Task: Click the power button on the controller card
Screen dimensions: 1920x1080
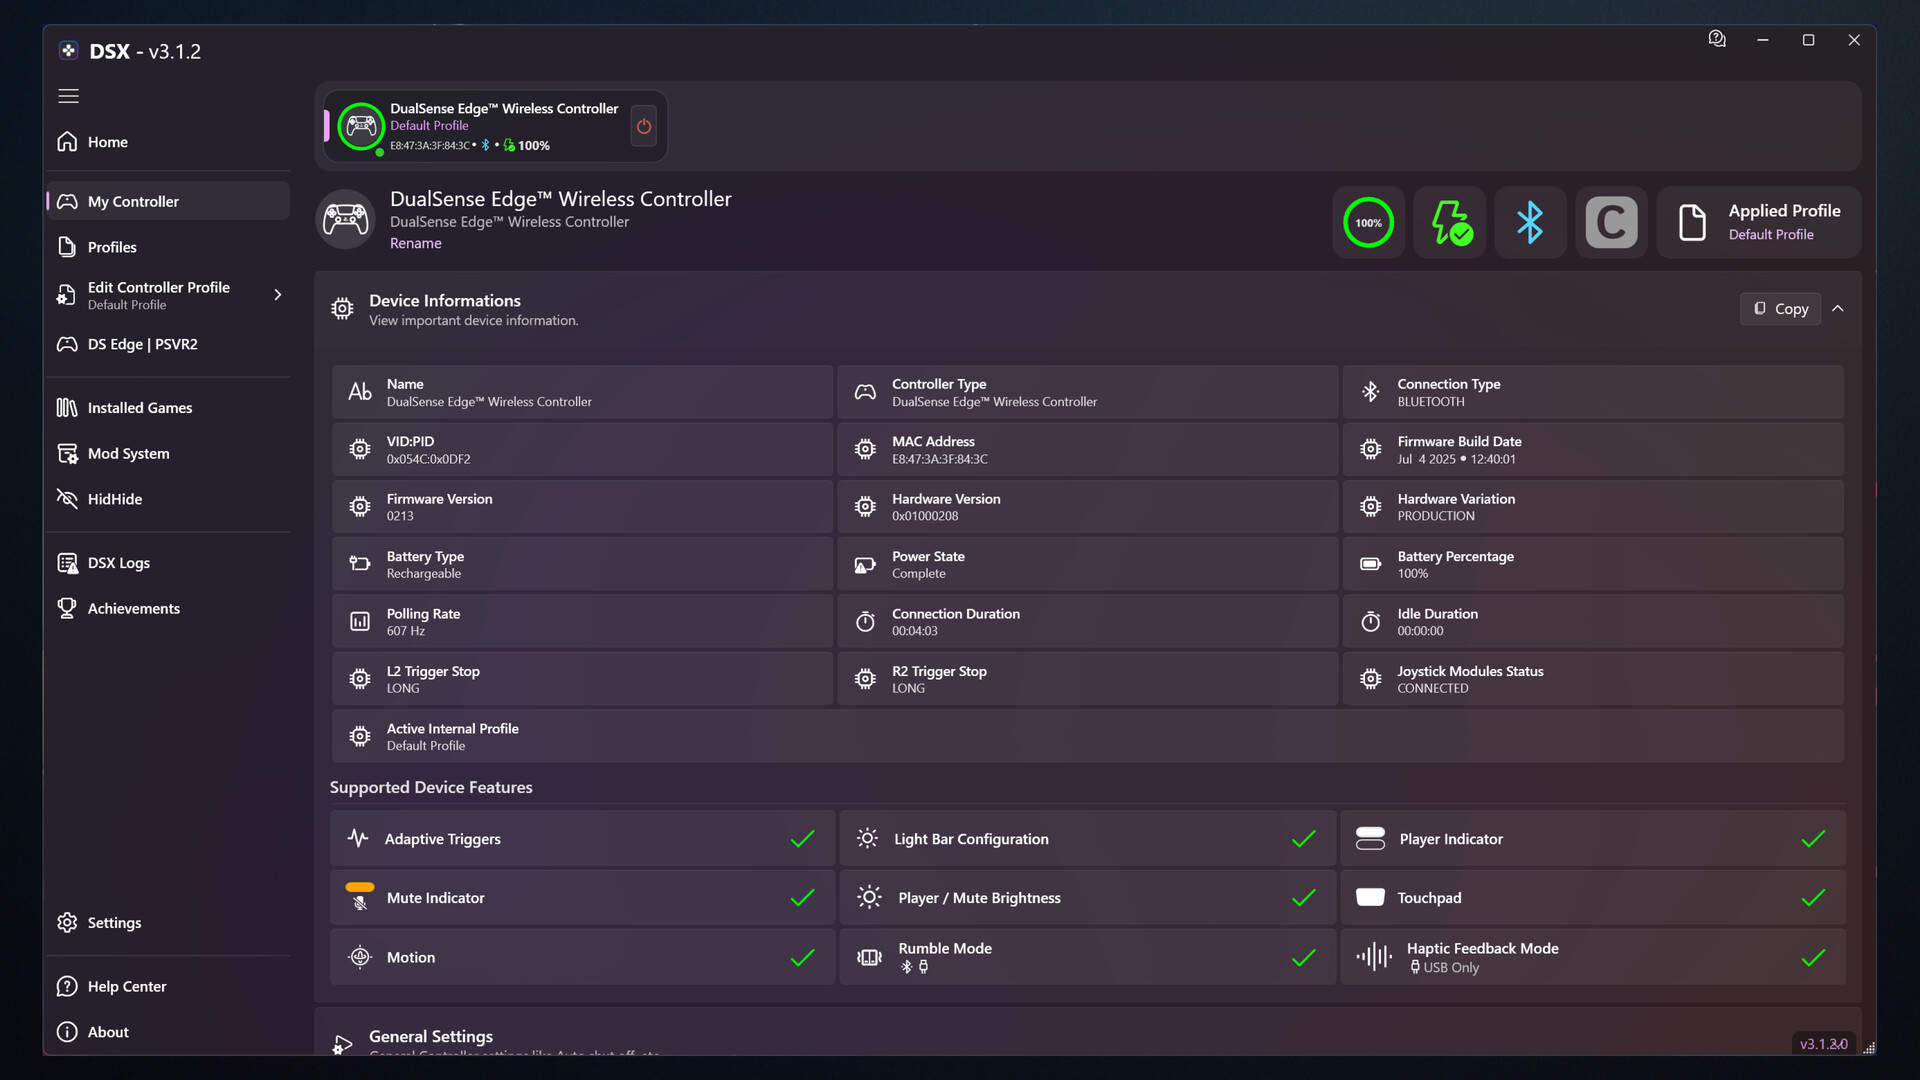Action: pos(643,126)
